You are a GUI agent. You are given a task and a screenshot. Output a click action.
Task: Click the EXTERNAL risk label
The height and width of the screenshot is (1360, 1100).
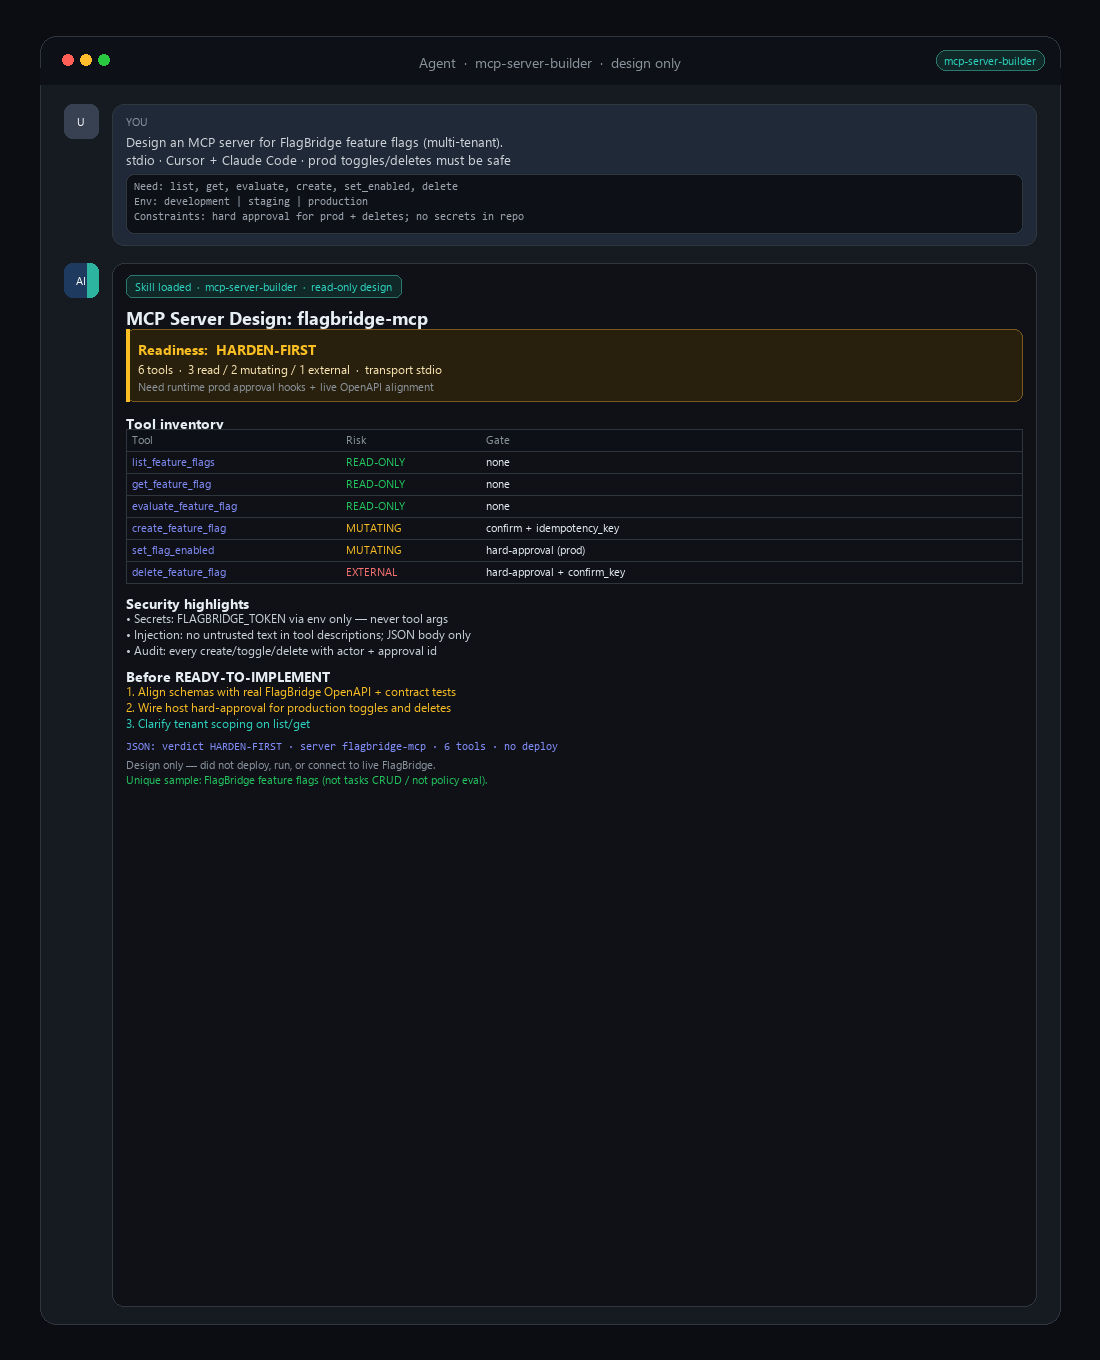point(371,572)
